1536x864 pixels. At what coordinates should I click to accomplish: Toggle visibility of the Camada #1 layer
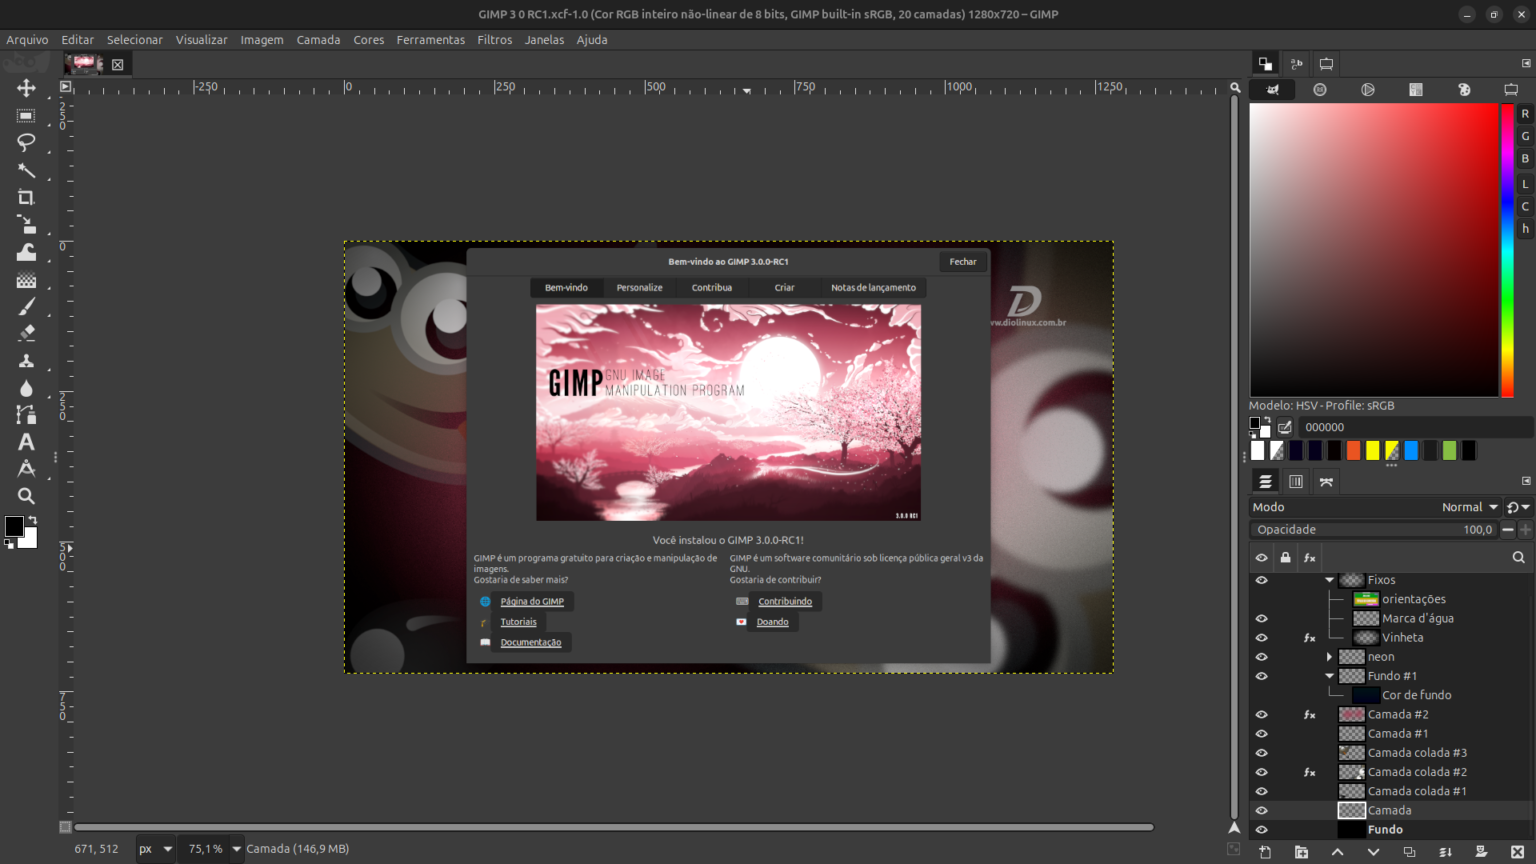tap(1261, 733)
